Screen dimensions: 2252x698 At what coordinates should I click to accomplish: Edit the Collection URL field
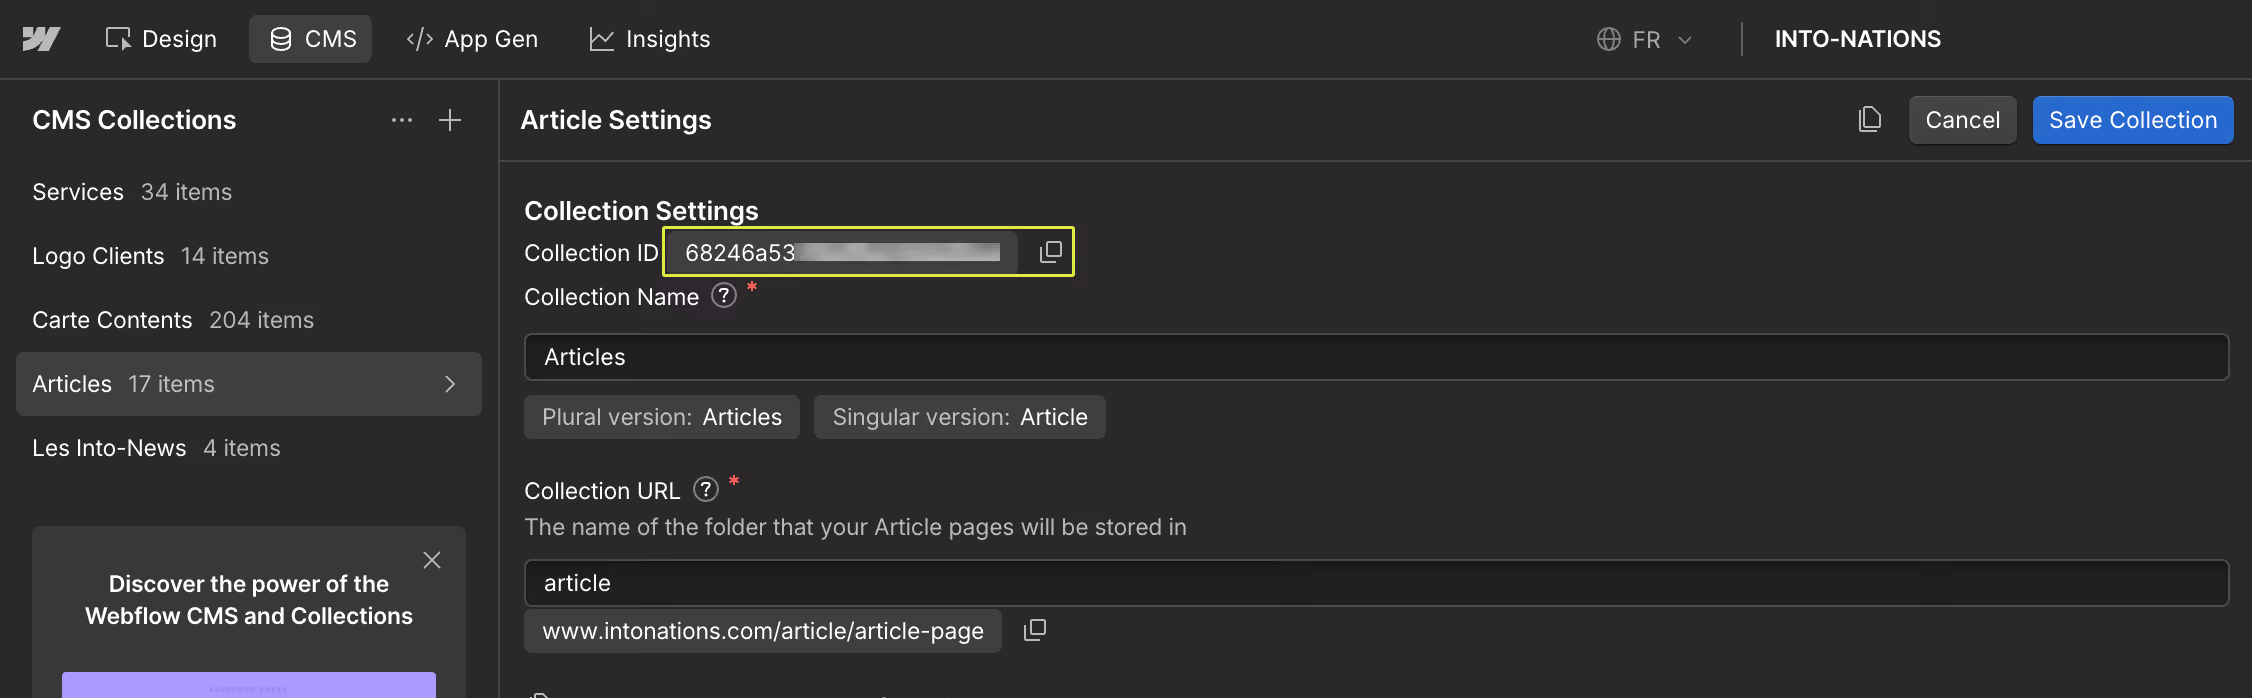click(x=1376, y=583)
